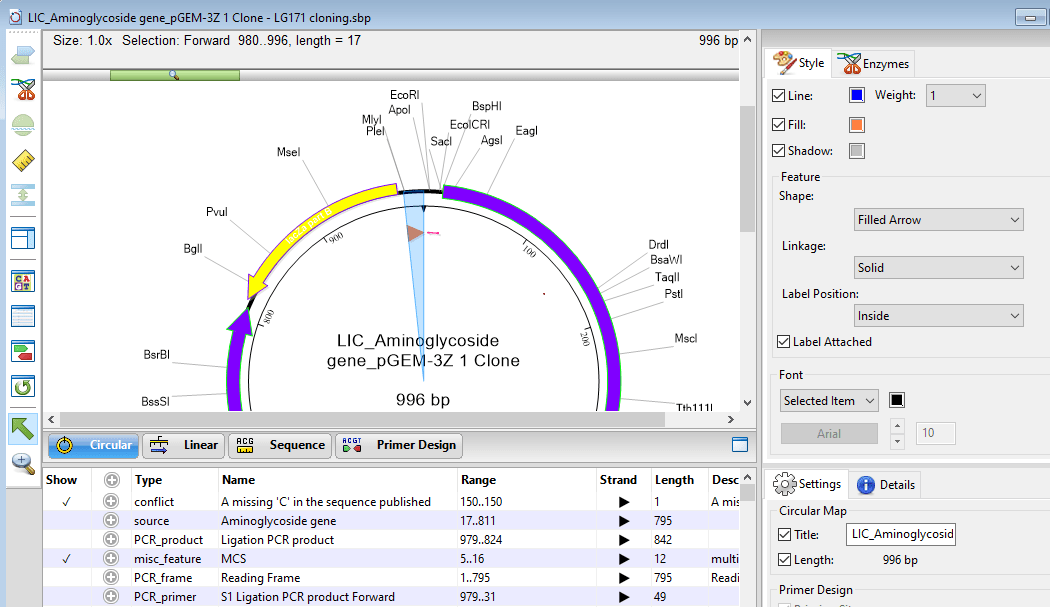This screenshot has width=1050, height=607.
Task: Open the scissors enzyme tool in left toolbar
Action: point(23,90)
